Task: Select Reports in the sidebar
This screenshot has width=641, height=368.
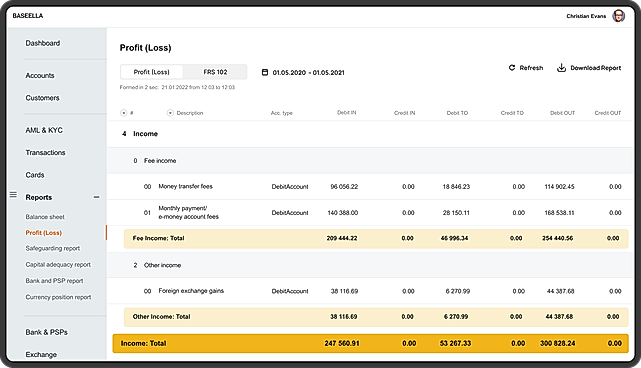Action: (x=38, y=197)
